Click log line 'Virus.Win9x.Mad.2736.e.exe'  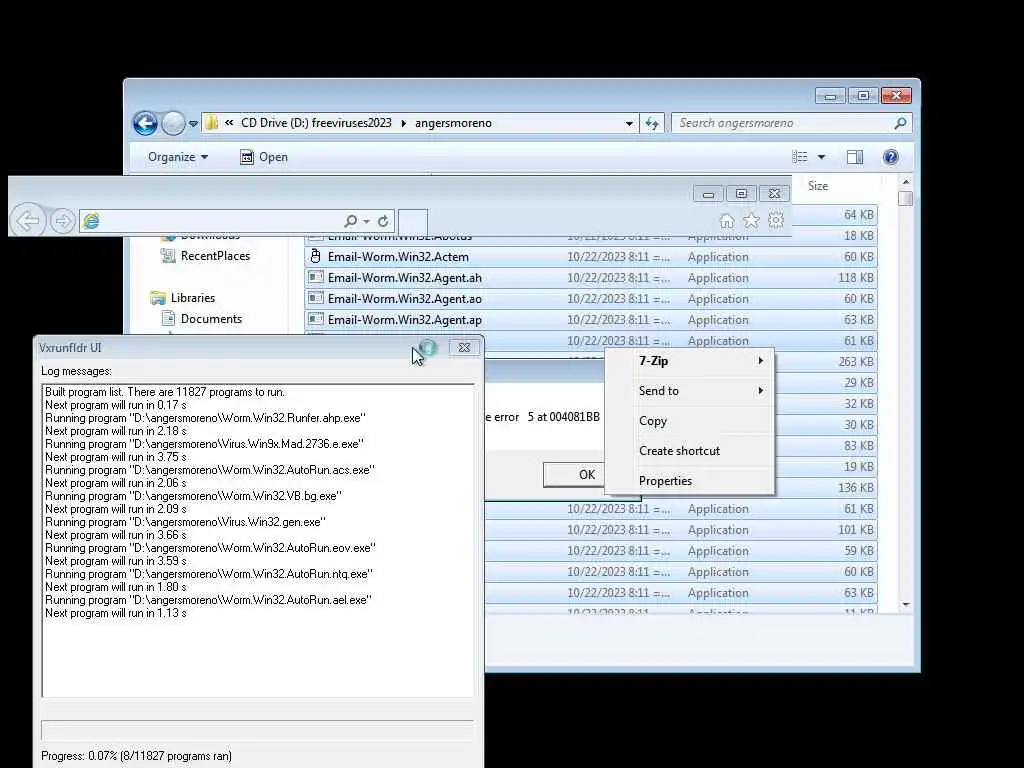[204, 444]
